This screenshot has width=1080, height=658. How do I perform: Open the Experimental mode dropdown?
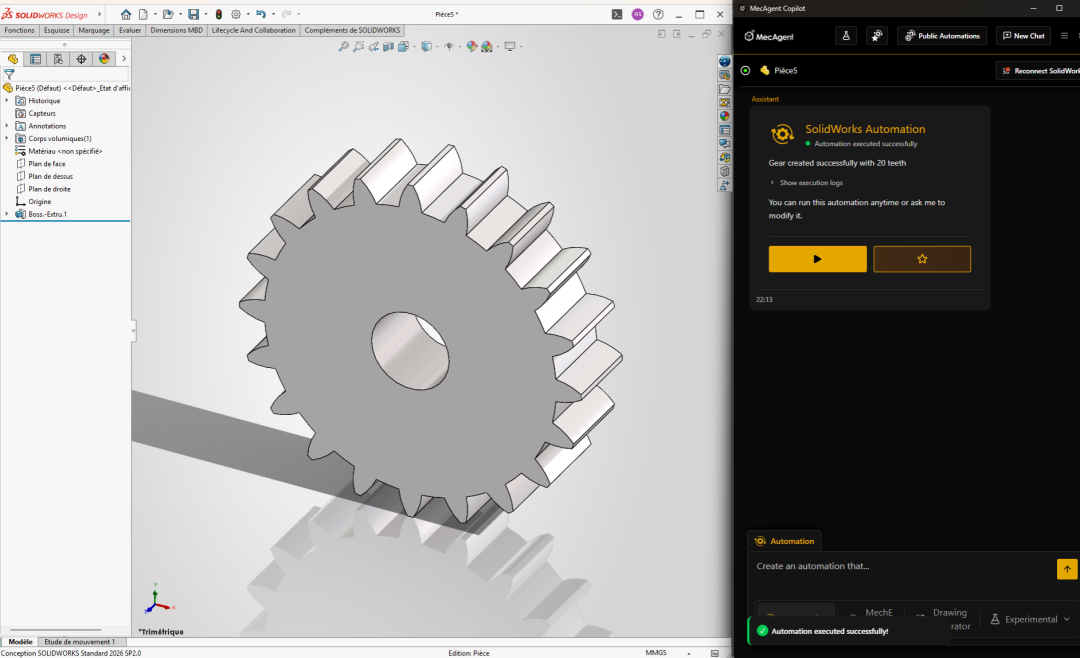click(x=1030, y=619)
